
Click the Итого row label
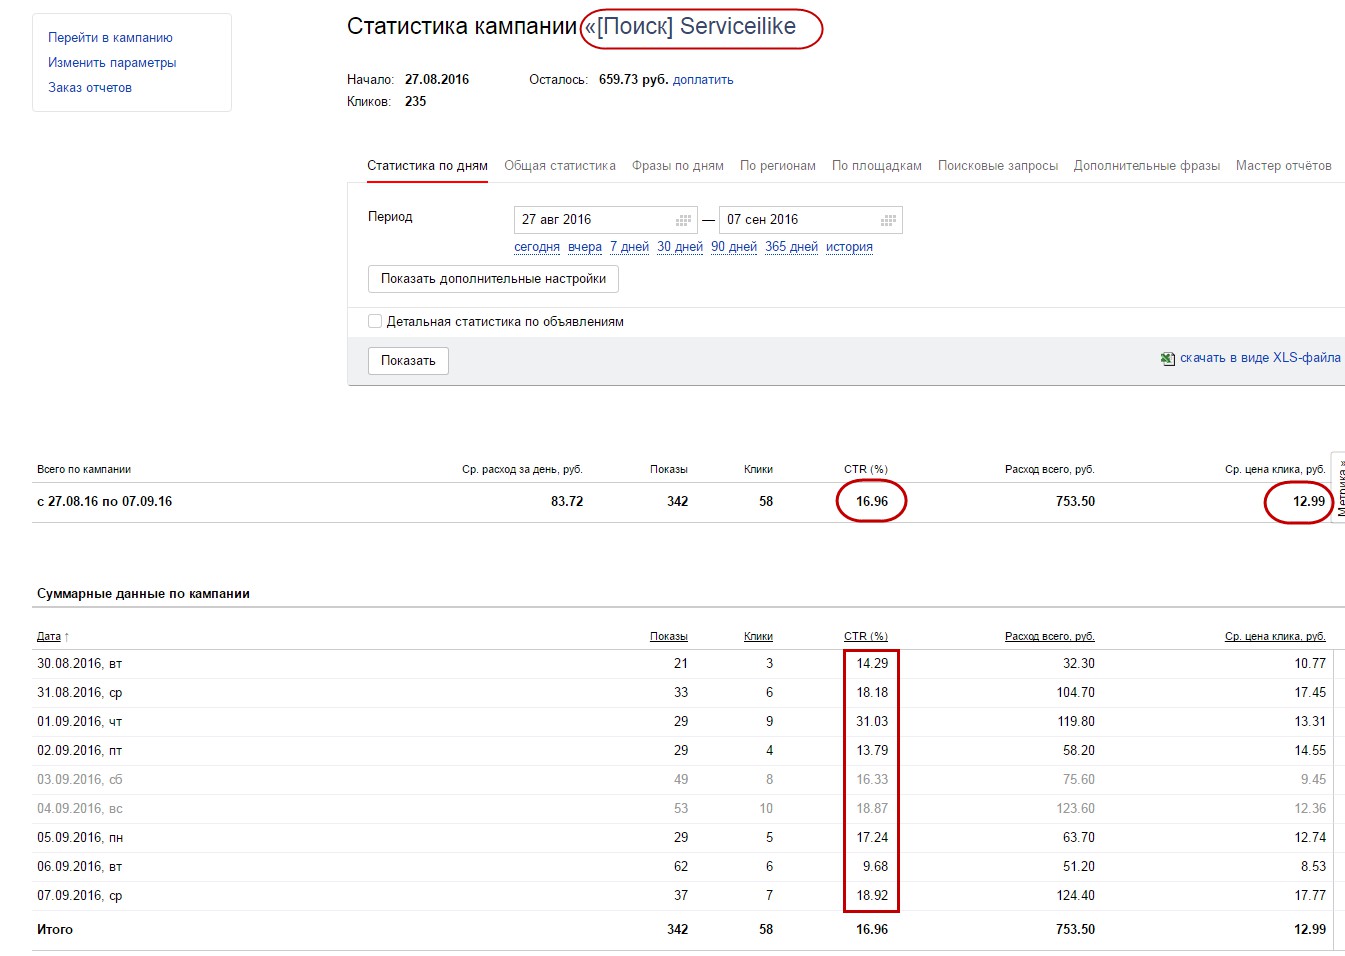point(55,930)
